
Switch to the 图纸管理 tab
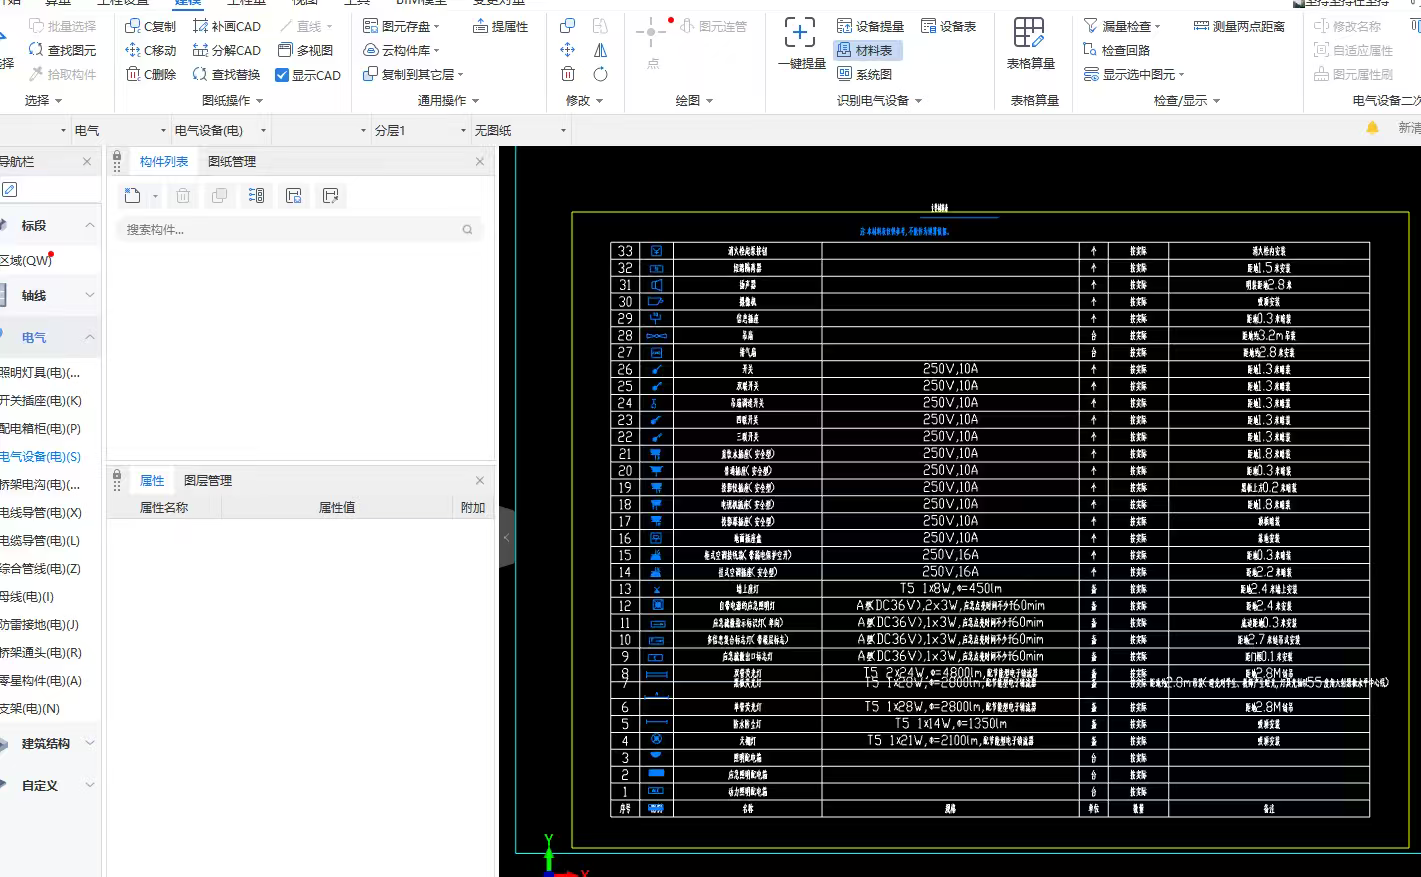tap(232, 161)
